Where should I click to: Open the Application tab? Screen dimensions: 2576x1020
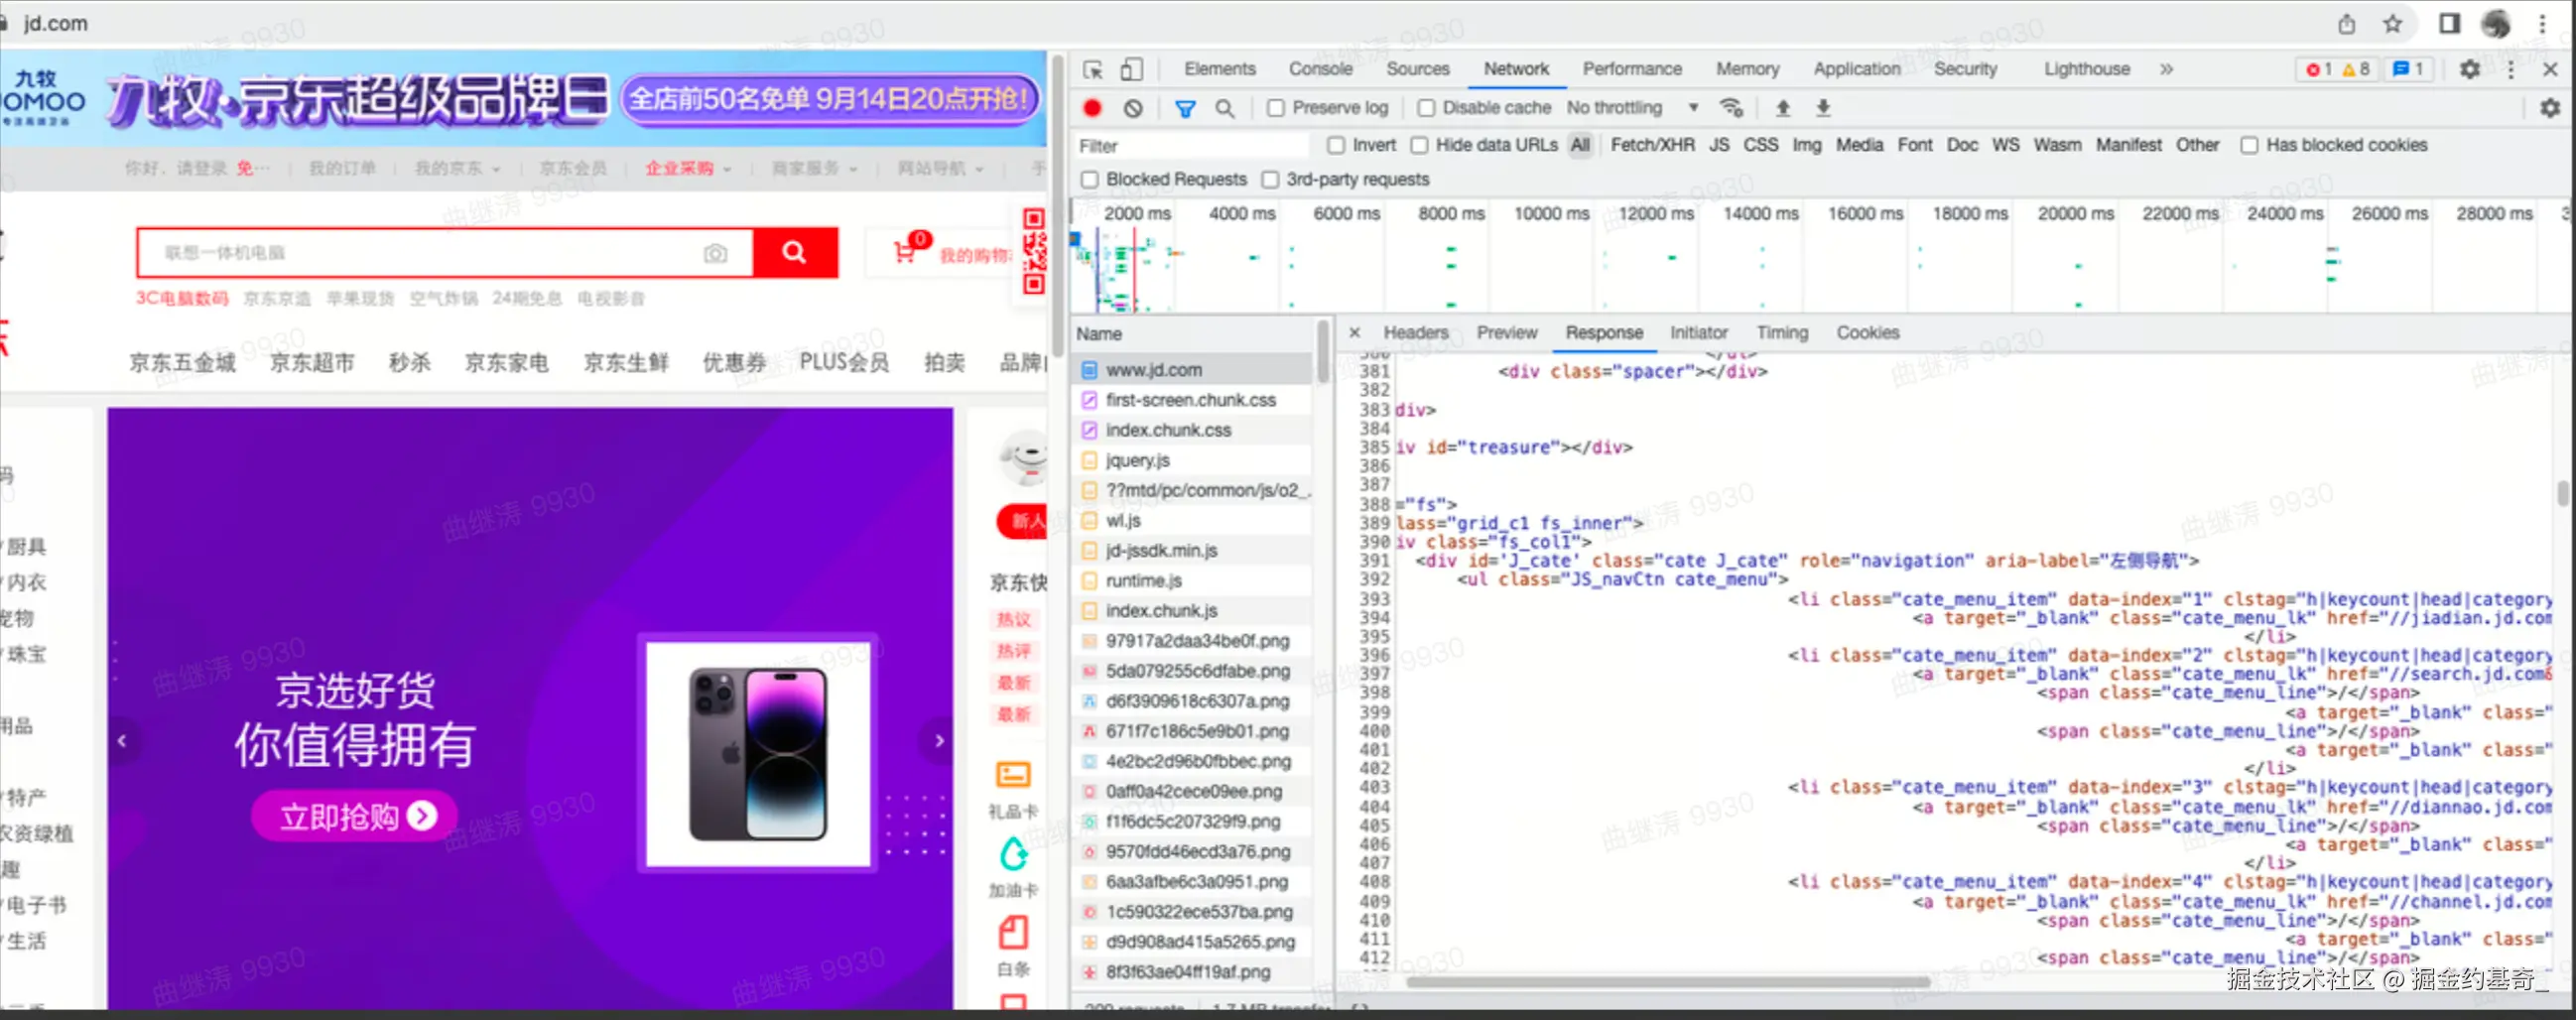pyautogui.click(x=1856, y=69)
